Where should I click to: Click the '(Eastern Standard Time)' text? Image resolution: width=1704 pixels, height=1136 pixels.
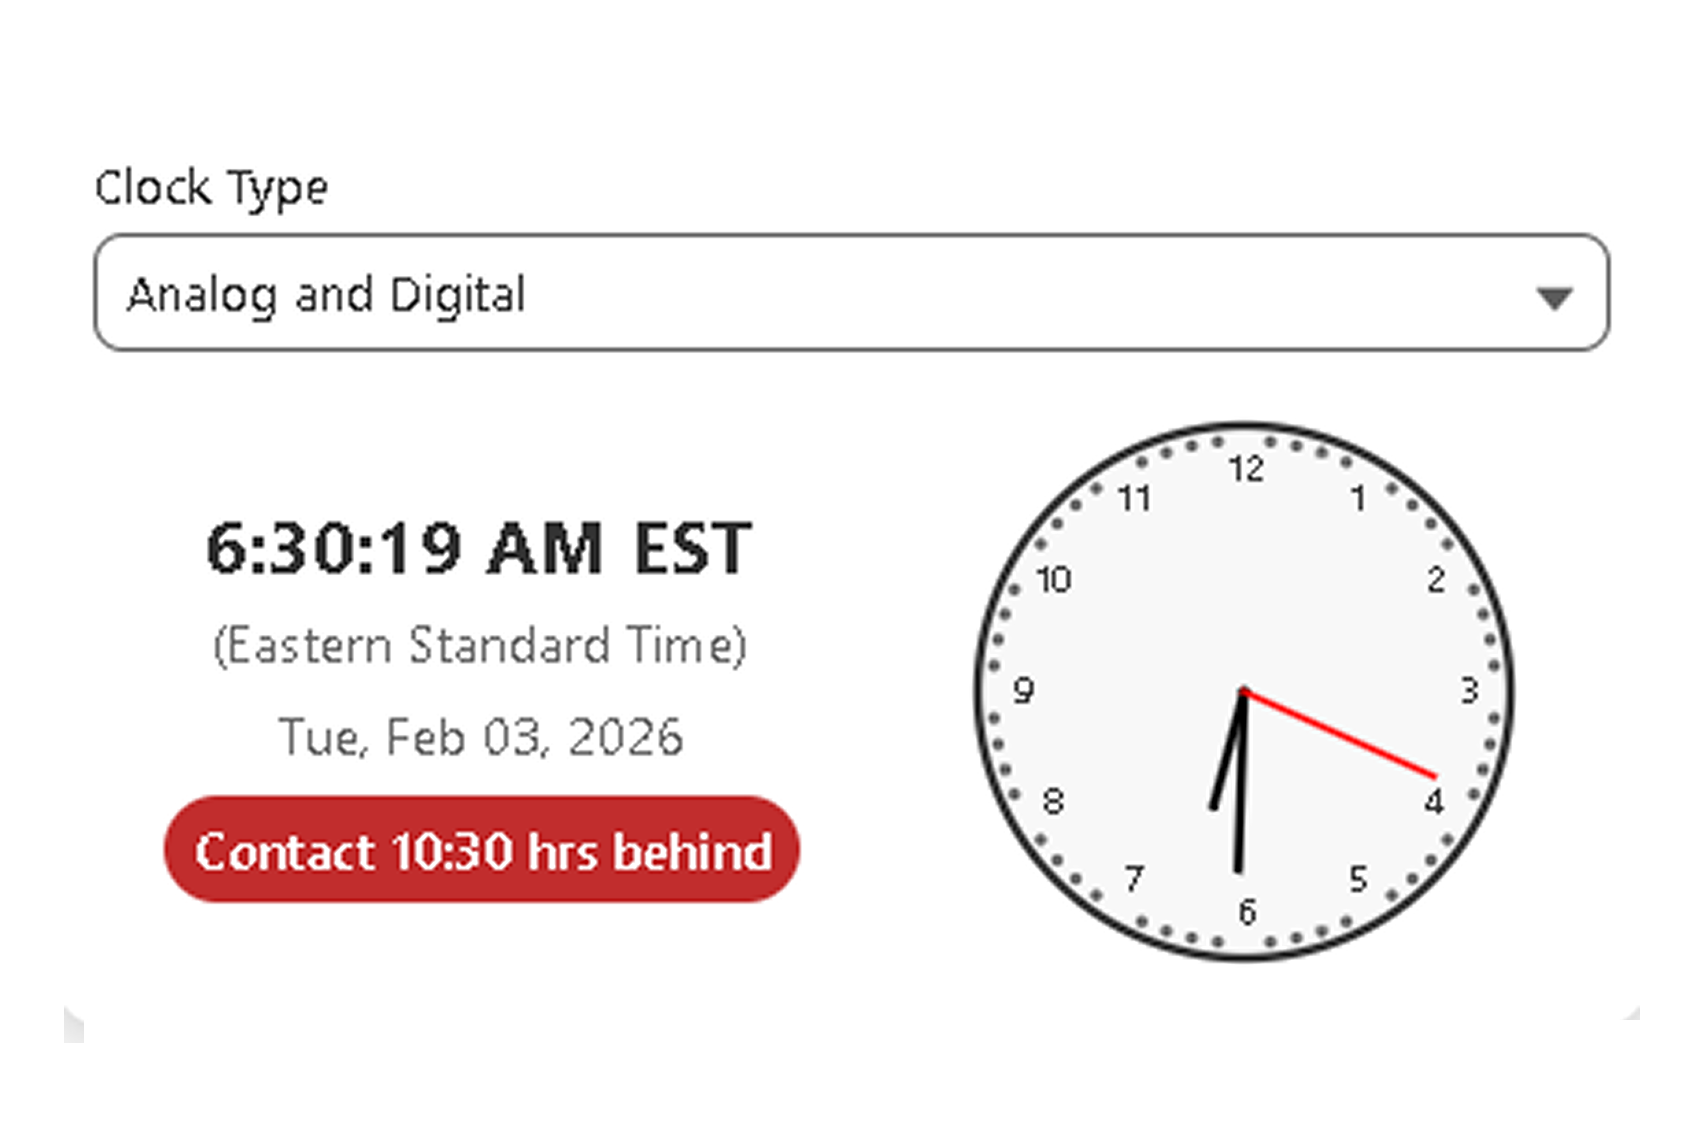coord(480,645)
